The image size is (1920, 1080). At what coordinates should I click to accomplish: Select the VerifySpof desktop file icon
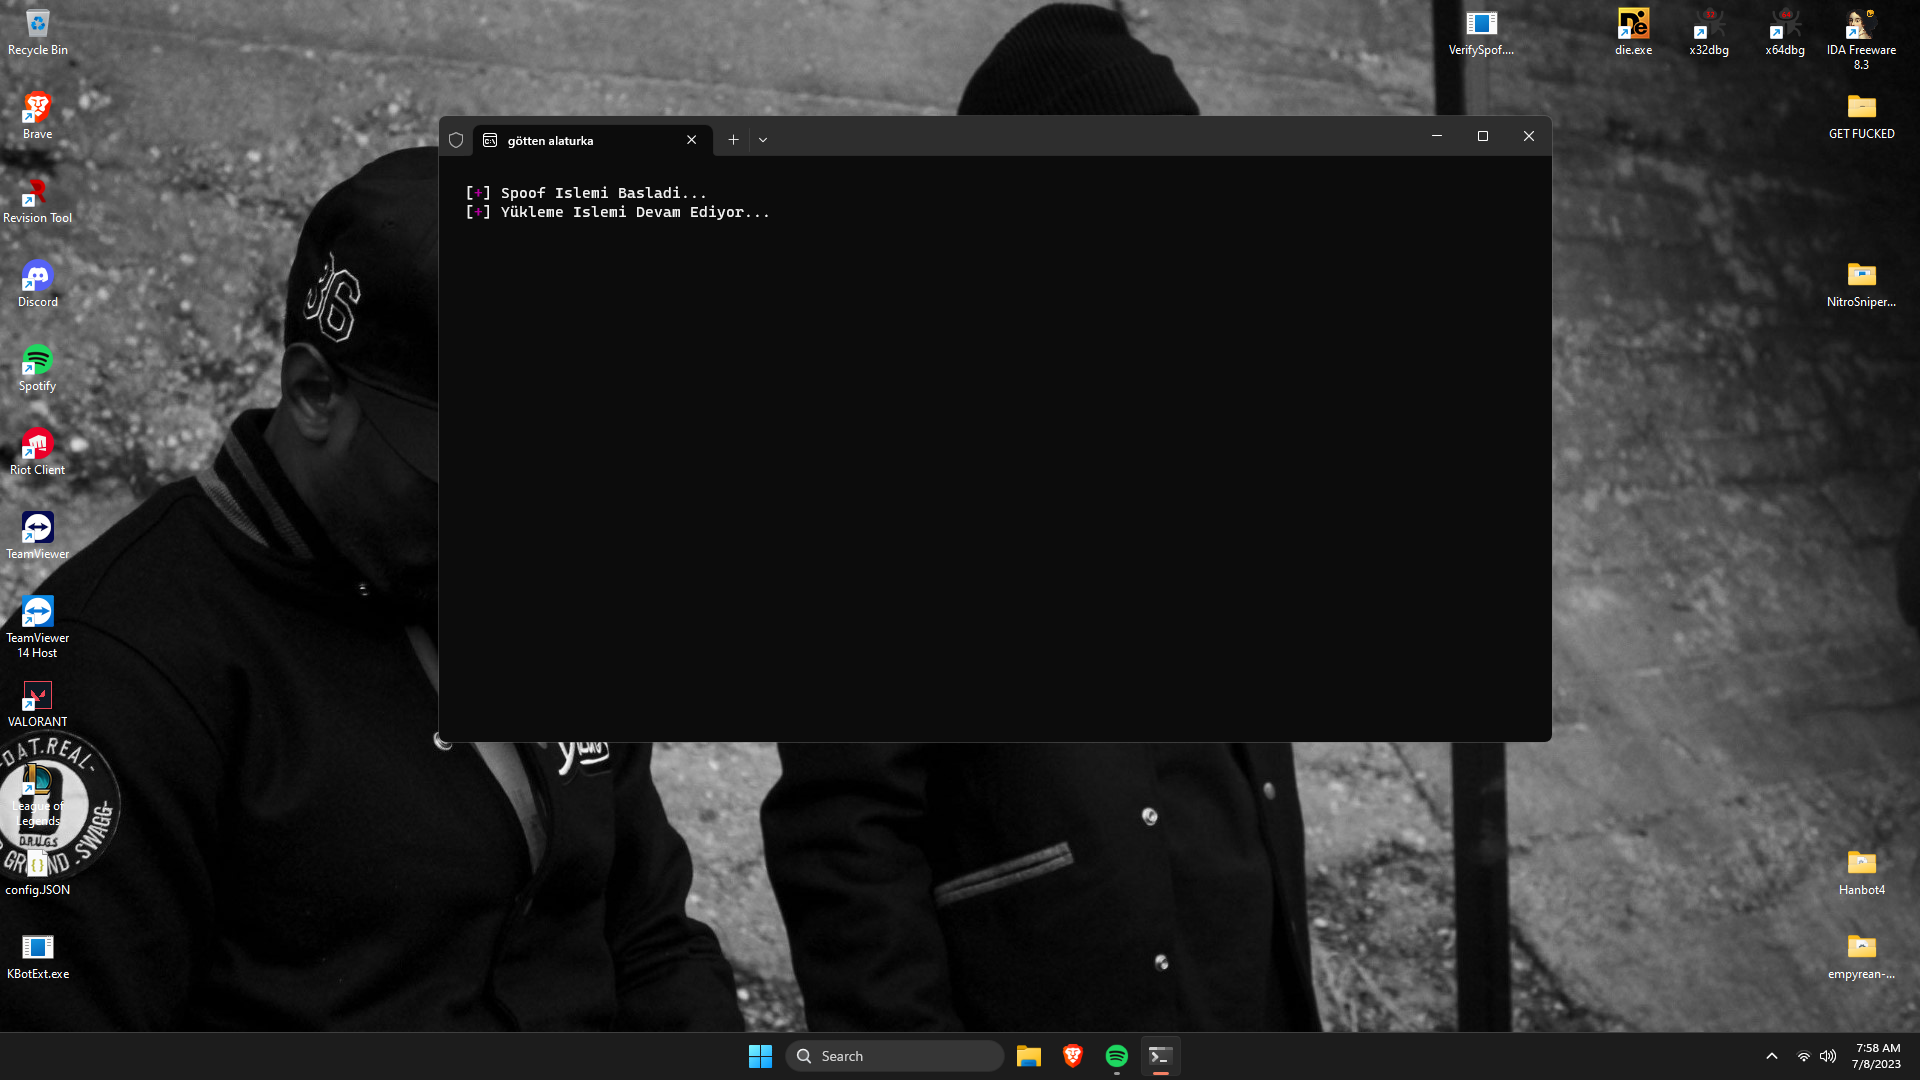pos(1481,32)
